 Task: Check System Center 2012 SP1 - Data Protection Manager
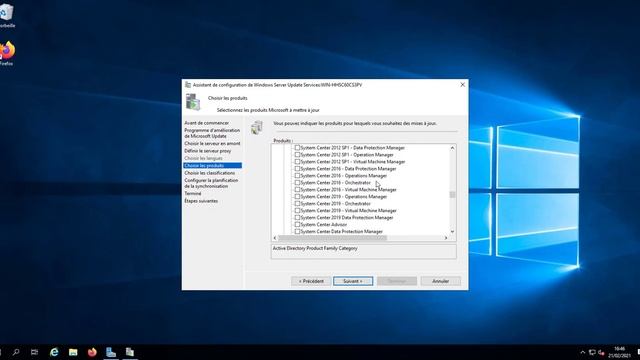pyautogui.click(x=297, y=148)
